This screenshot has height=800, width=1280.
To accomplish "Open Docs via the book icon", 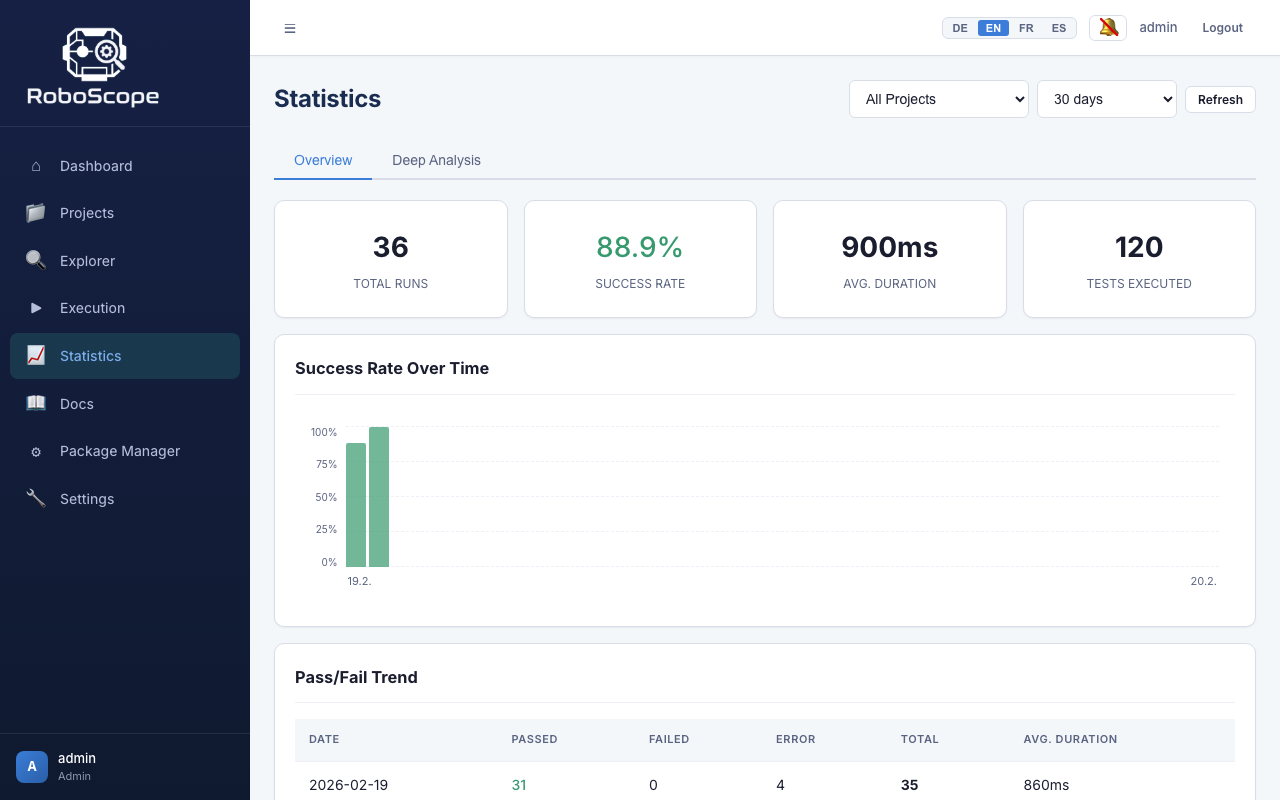I will 36,403.
